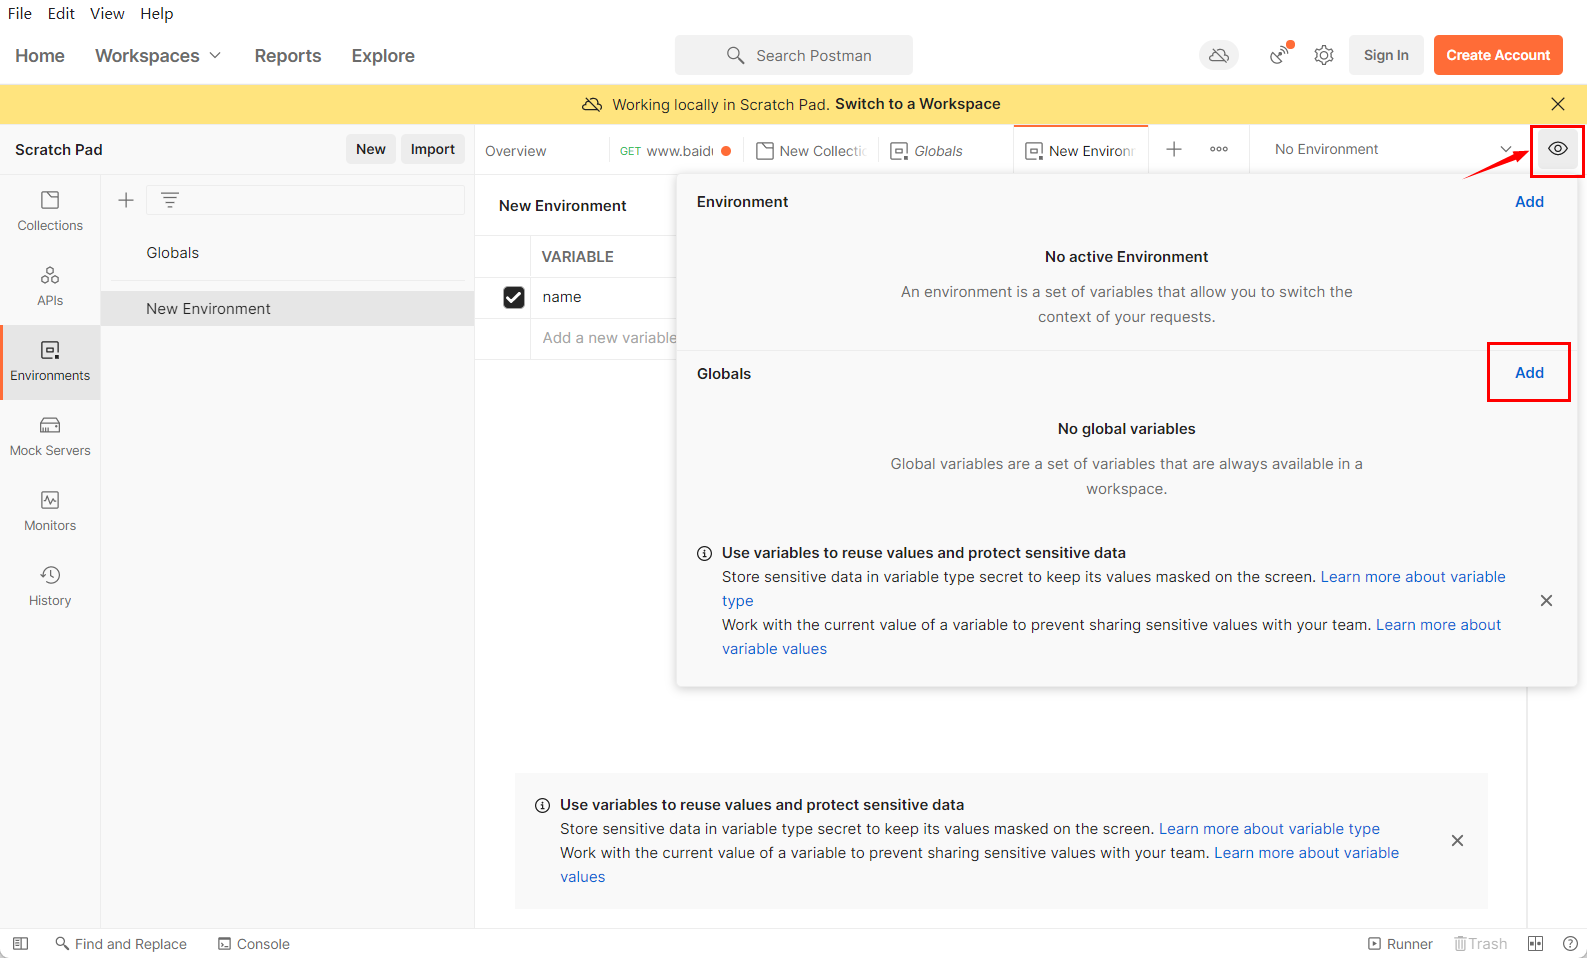Open the two-pane layout icon
The height and width of the screenshot is (958, 1587).
coord(1536,943)
